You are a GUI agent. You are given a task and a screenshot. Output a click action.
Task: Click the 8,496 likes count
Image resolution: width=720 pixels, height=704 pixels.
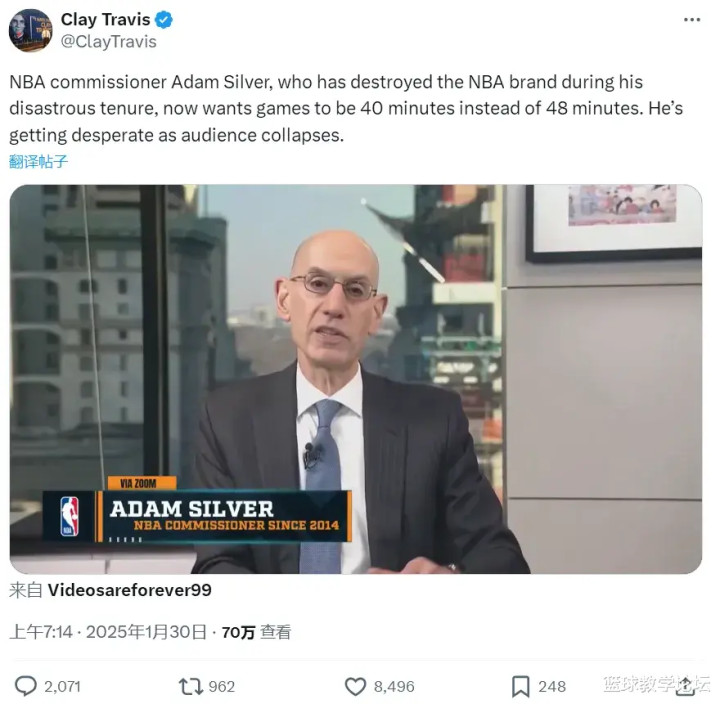pyautogui.click(x=394, y=687)
